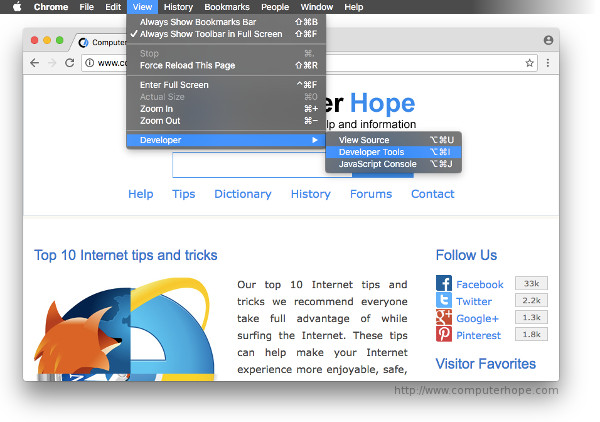Image resolution: width=600 pixels, height=422 pixels.
Task: Open Chrome's three-dot menu
Action: pyautogui.click(x=548, y=63)
